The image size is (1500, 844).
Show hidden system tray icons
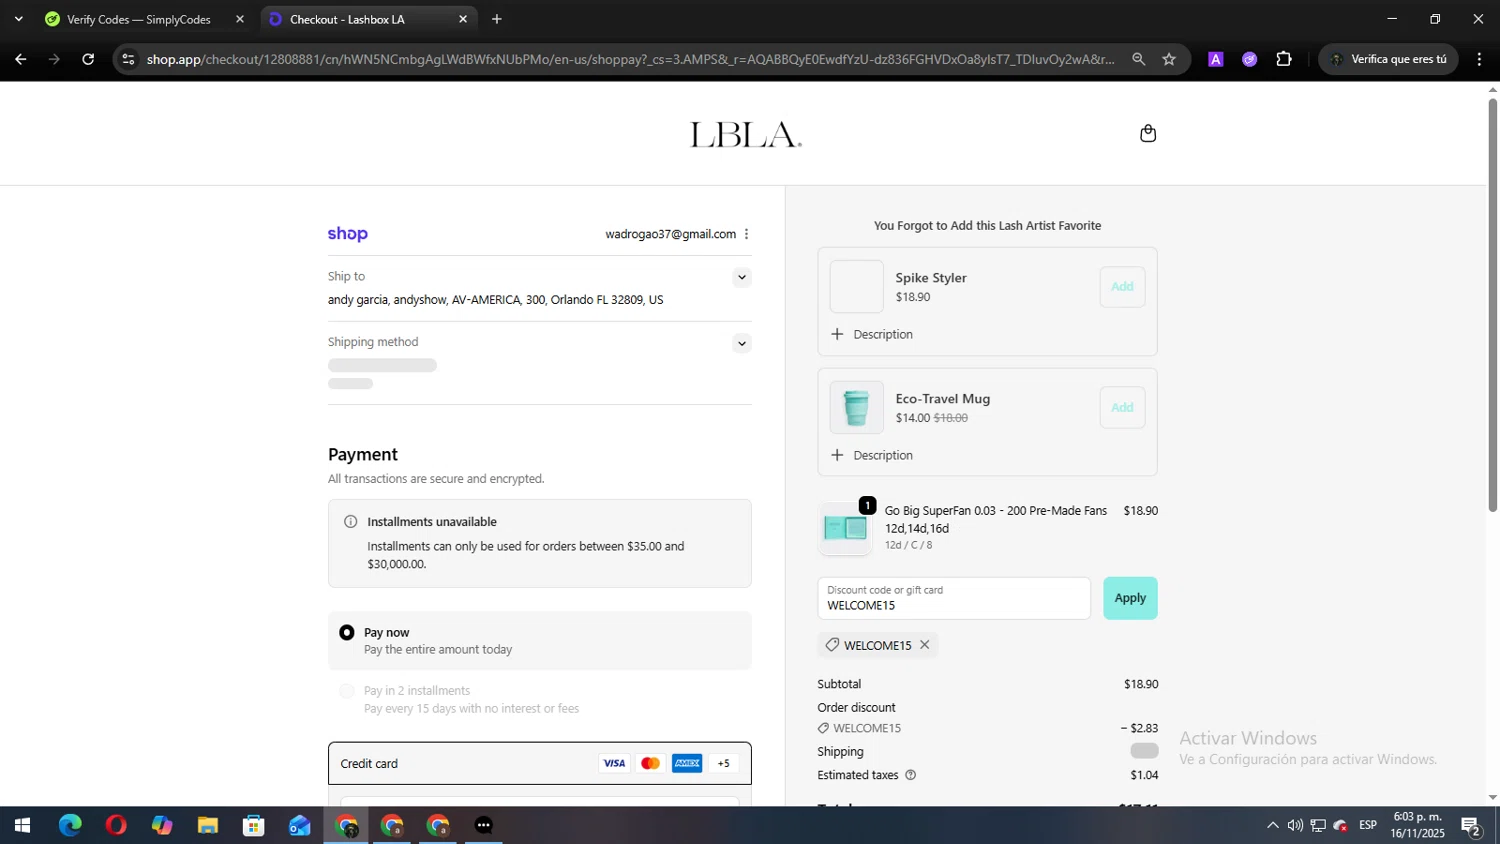pos(1272,825)
